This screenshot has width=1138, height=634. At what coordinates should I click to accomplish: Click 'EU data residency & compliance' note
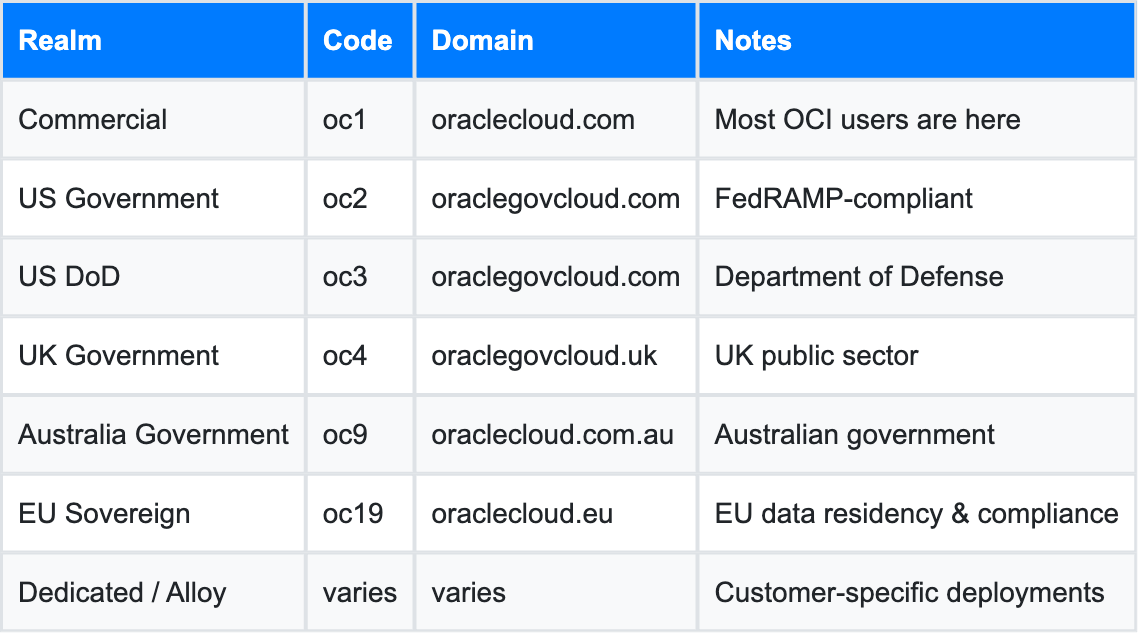coord(917,514)
